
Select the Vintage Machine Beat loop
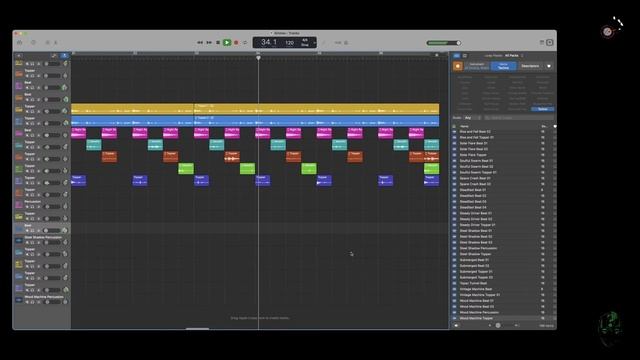point(476,289)
